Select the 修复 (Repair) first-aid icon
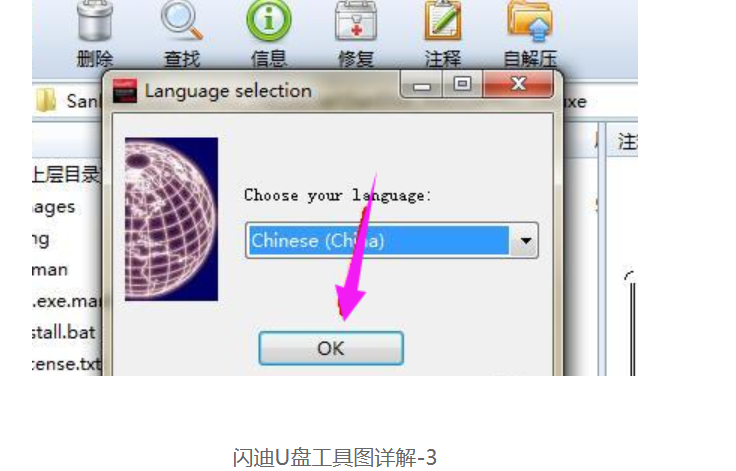Viewport: 736px width, 471px height. click(356, 21)
